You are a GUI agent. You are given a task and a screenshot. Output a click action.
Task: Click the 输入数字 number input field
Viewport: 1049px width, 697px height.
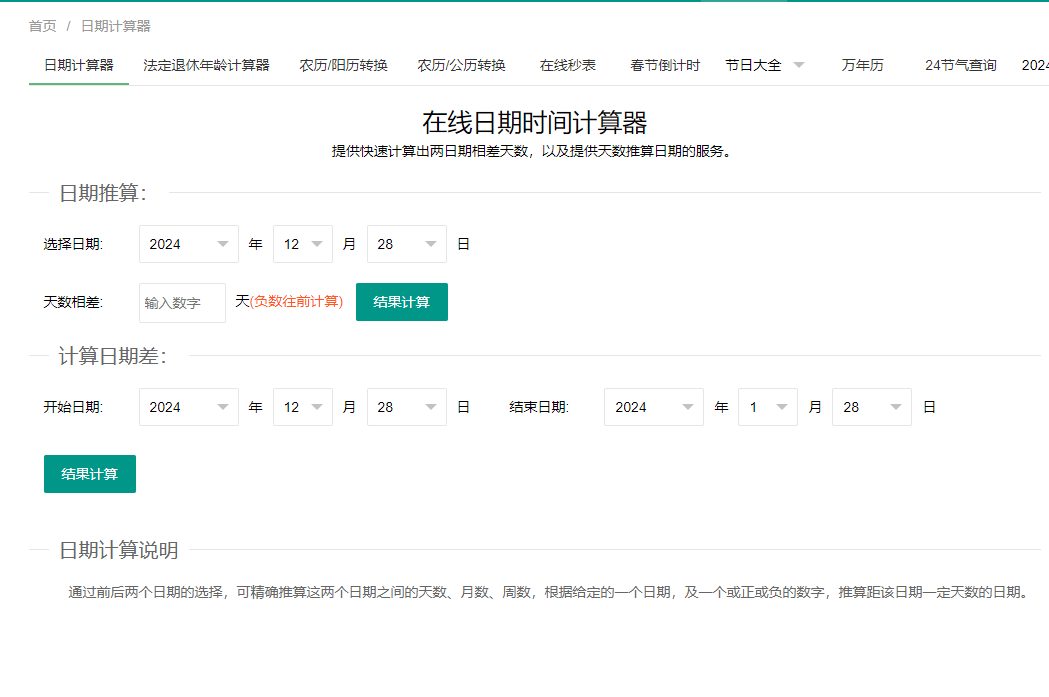(x=182, y=302)
